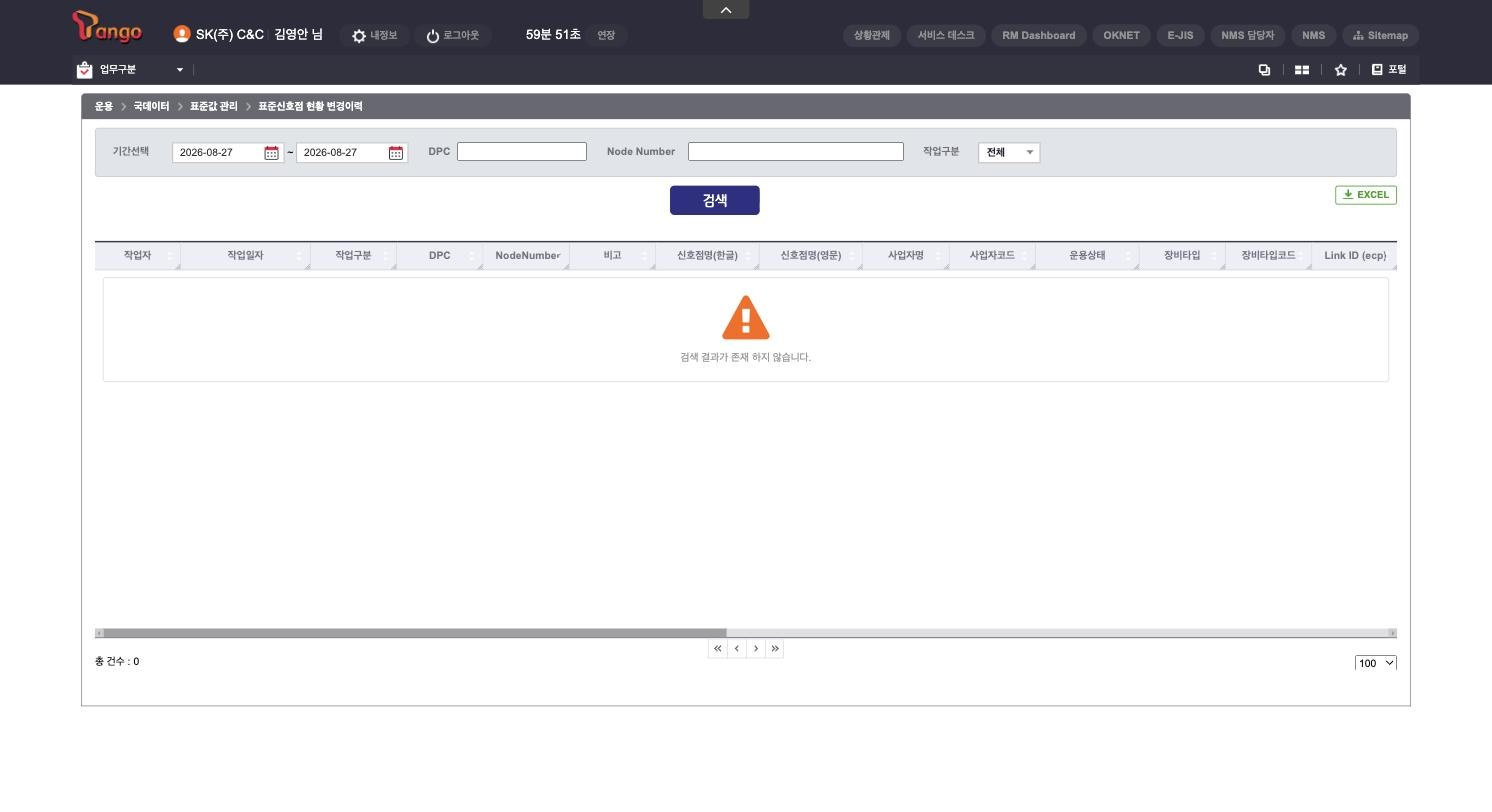The width and height of the screenshot is (1492, 812).
Task: Sort by 작업자 column header
Action: (x=138, y=256)
